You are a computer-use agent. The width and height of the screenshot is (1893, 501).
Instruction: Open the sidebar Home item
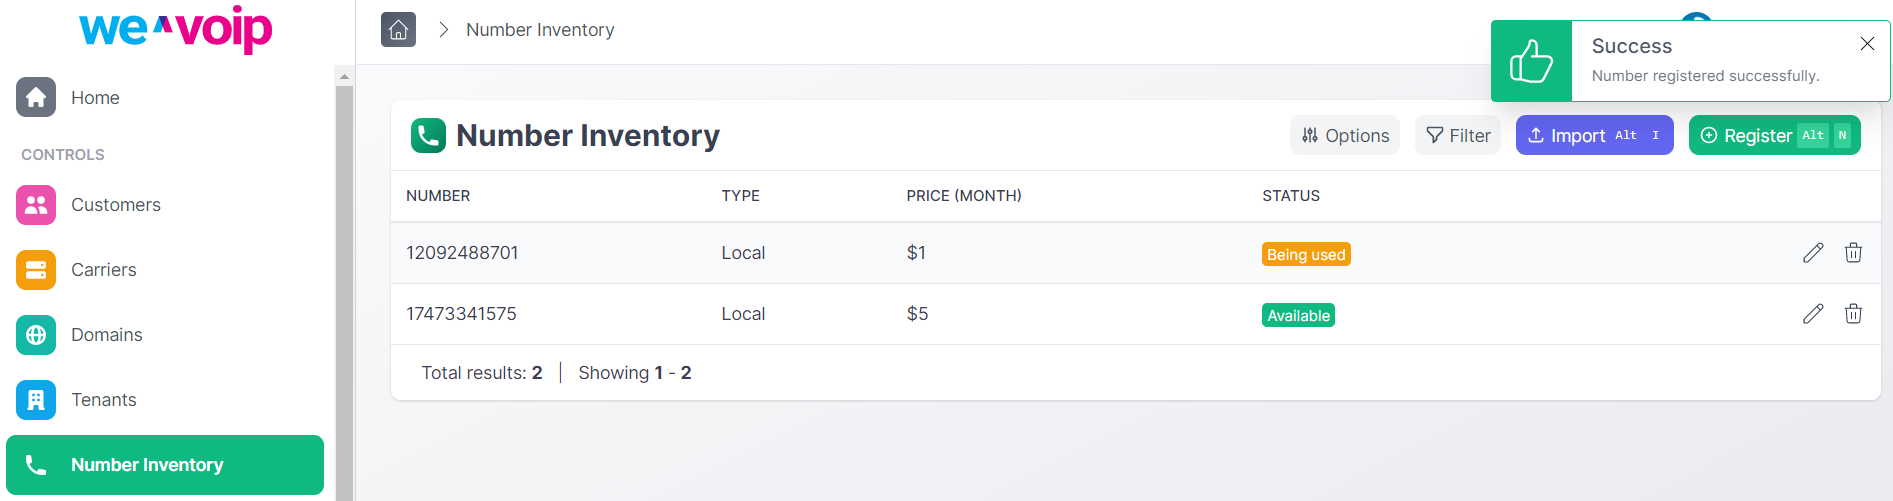[165, 97]
